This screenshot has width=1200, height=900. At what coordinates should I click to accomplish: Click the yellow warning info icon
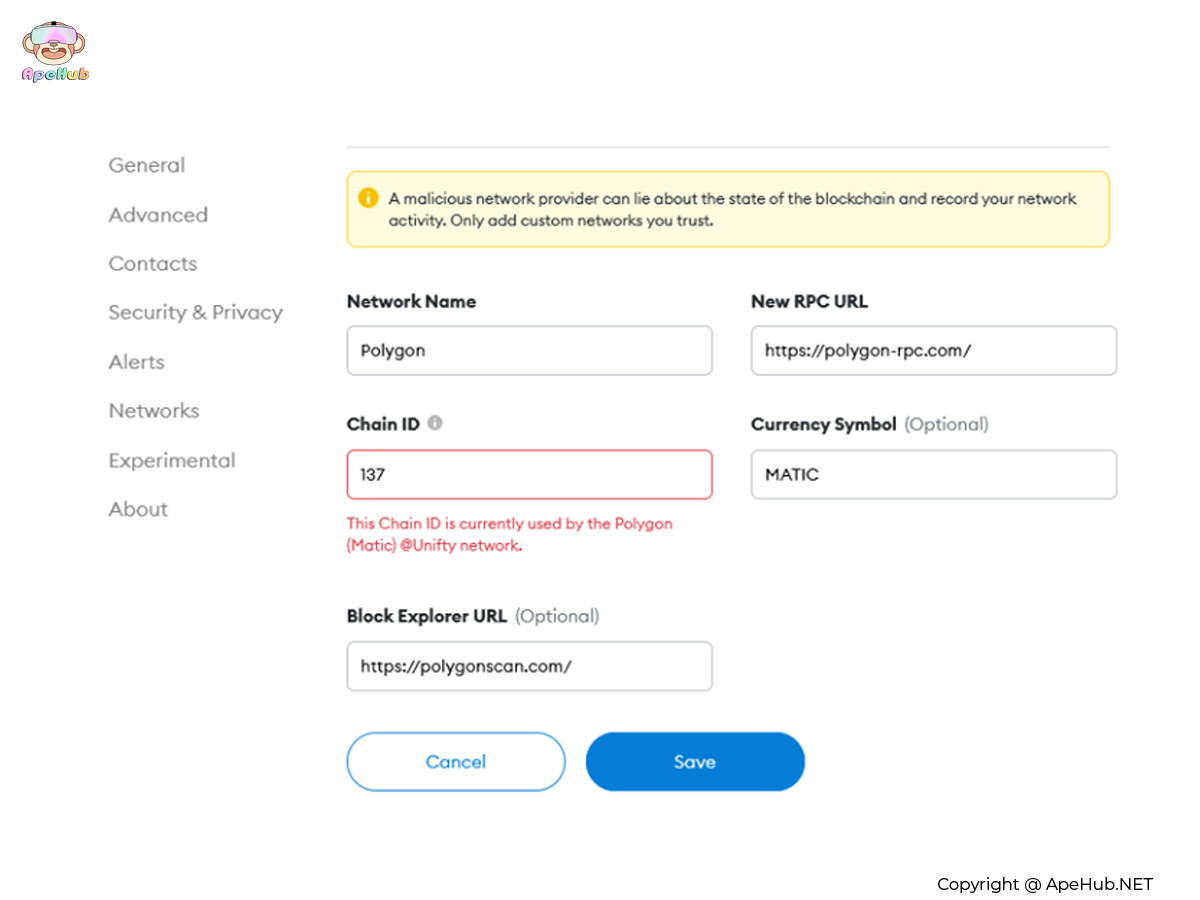tap(368, 198)
